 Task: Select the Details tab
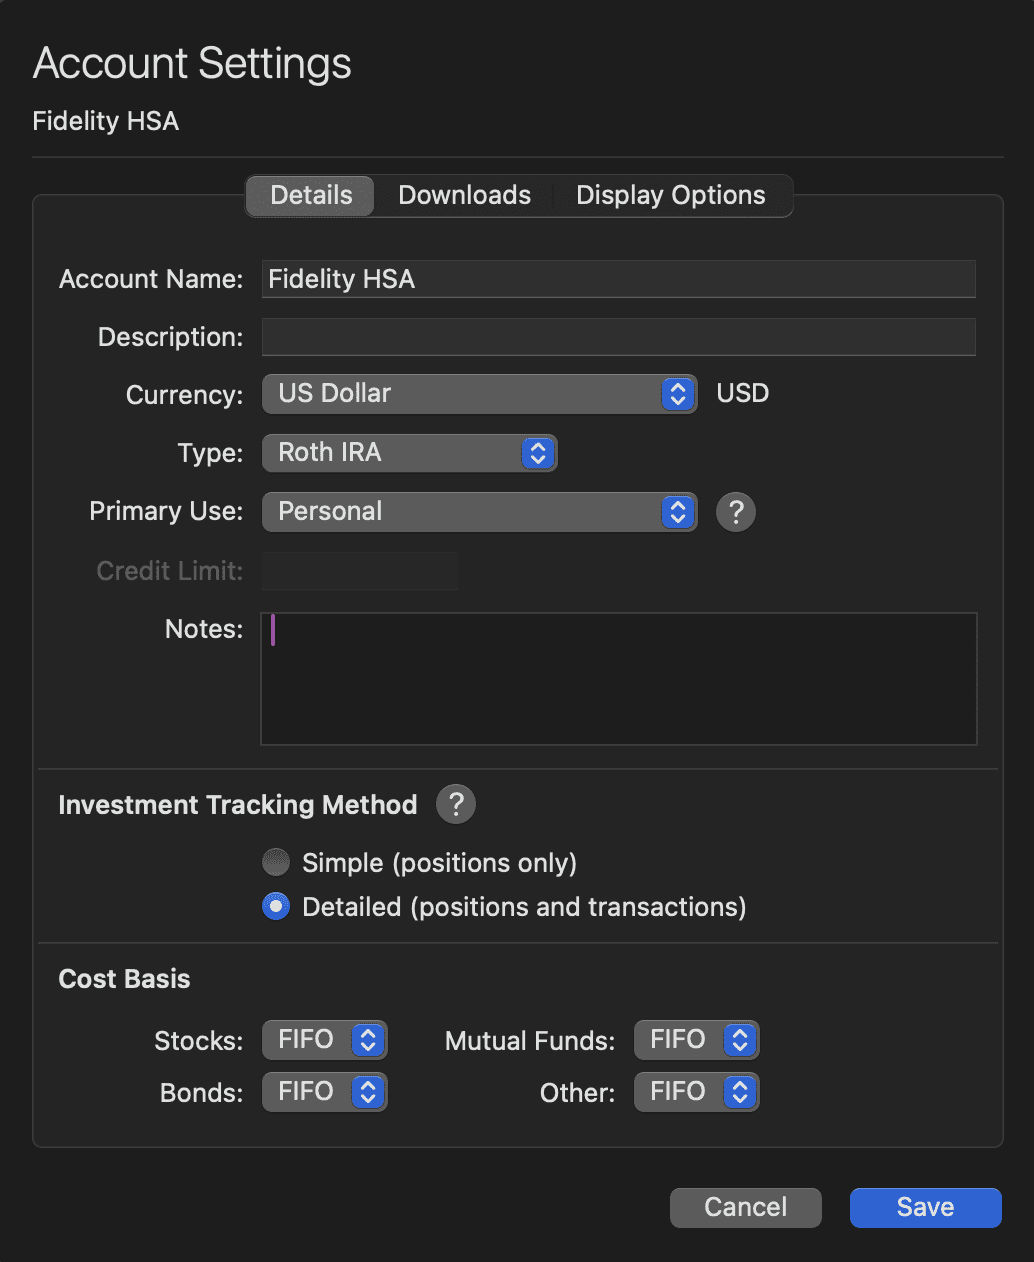tap(309, 195)
